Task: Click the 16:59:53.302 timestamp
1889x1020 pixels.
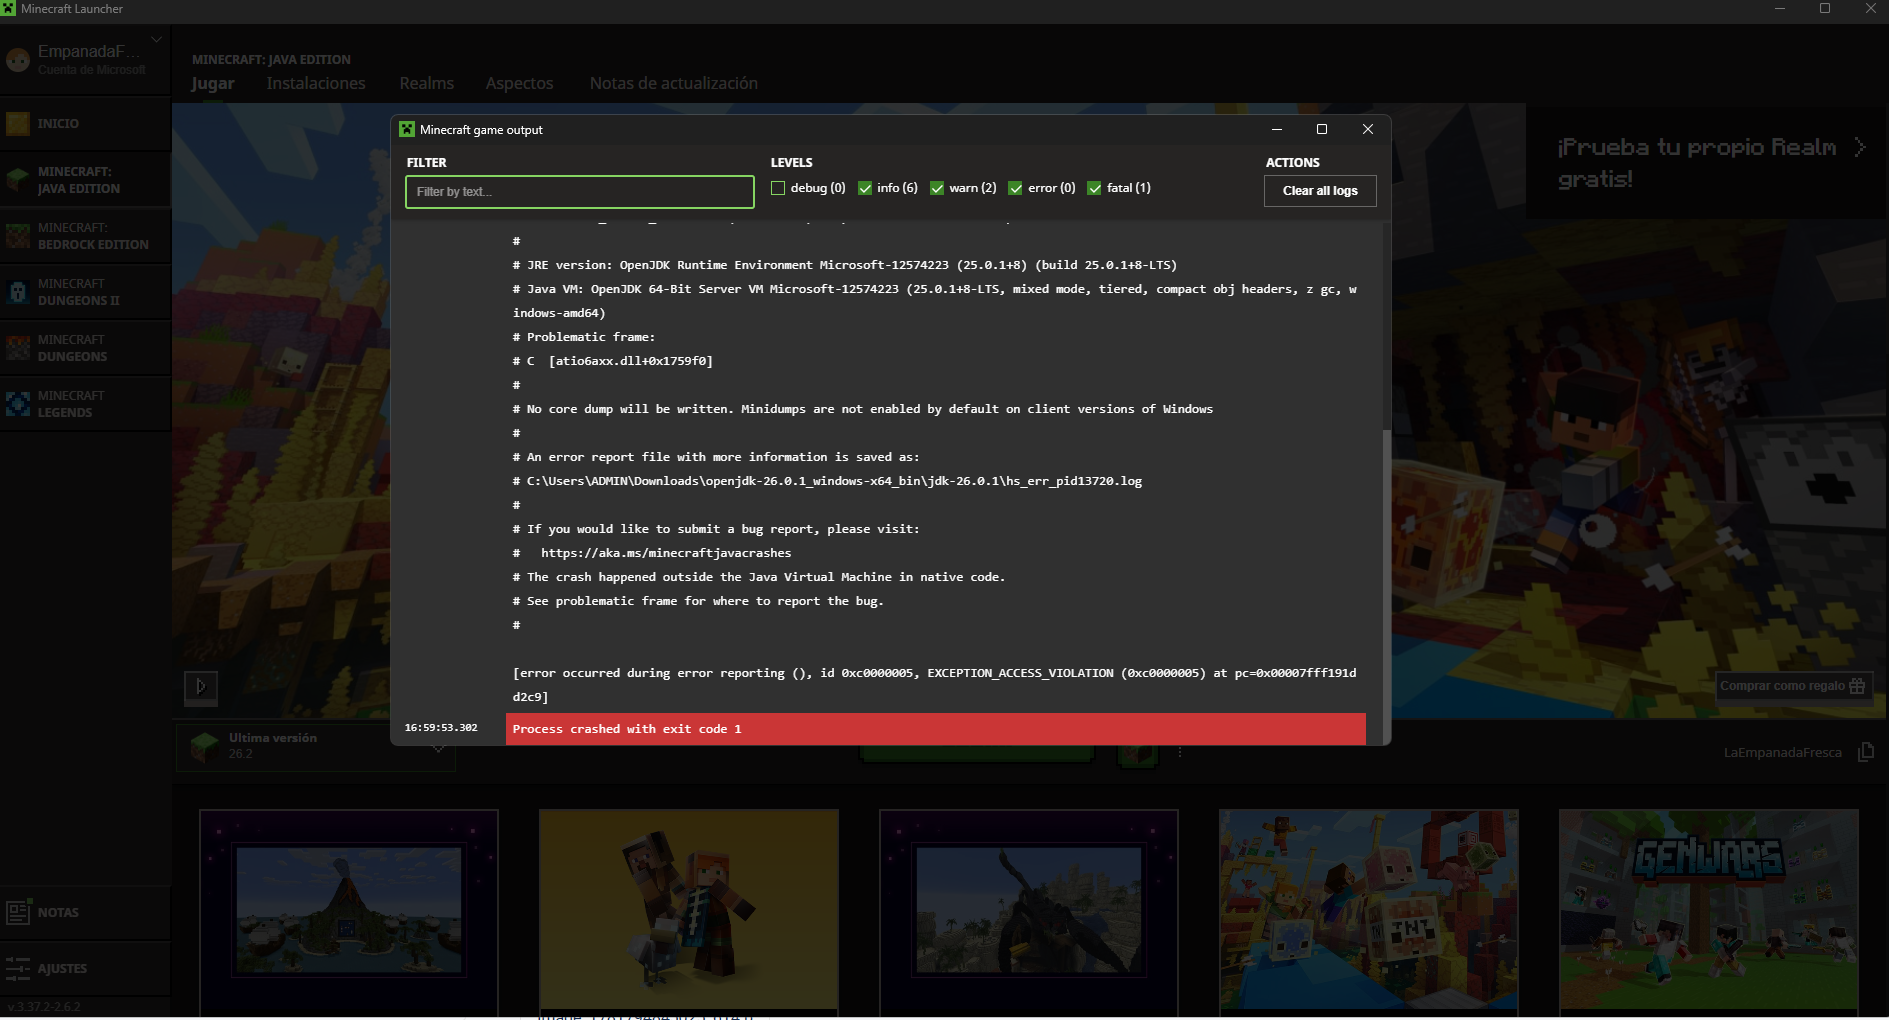Action: [441, 728]
